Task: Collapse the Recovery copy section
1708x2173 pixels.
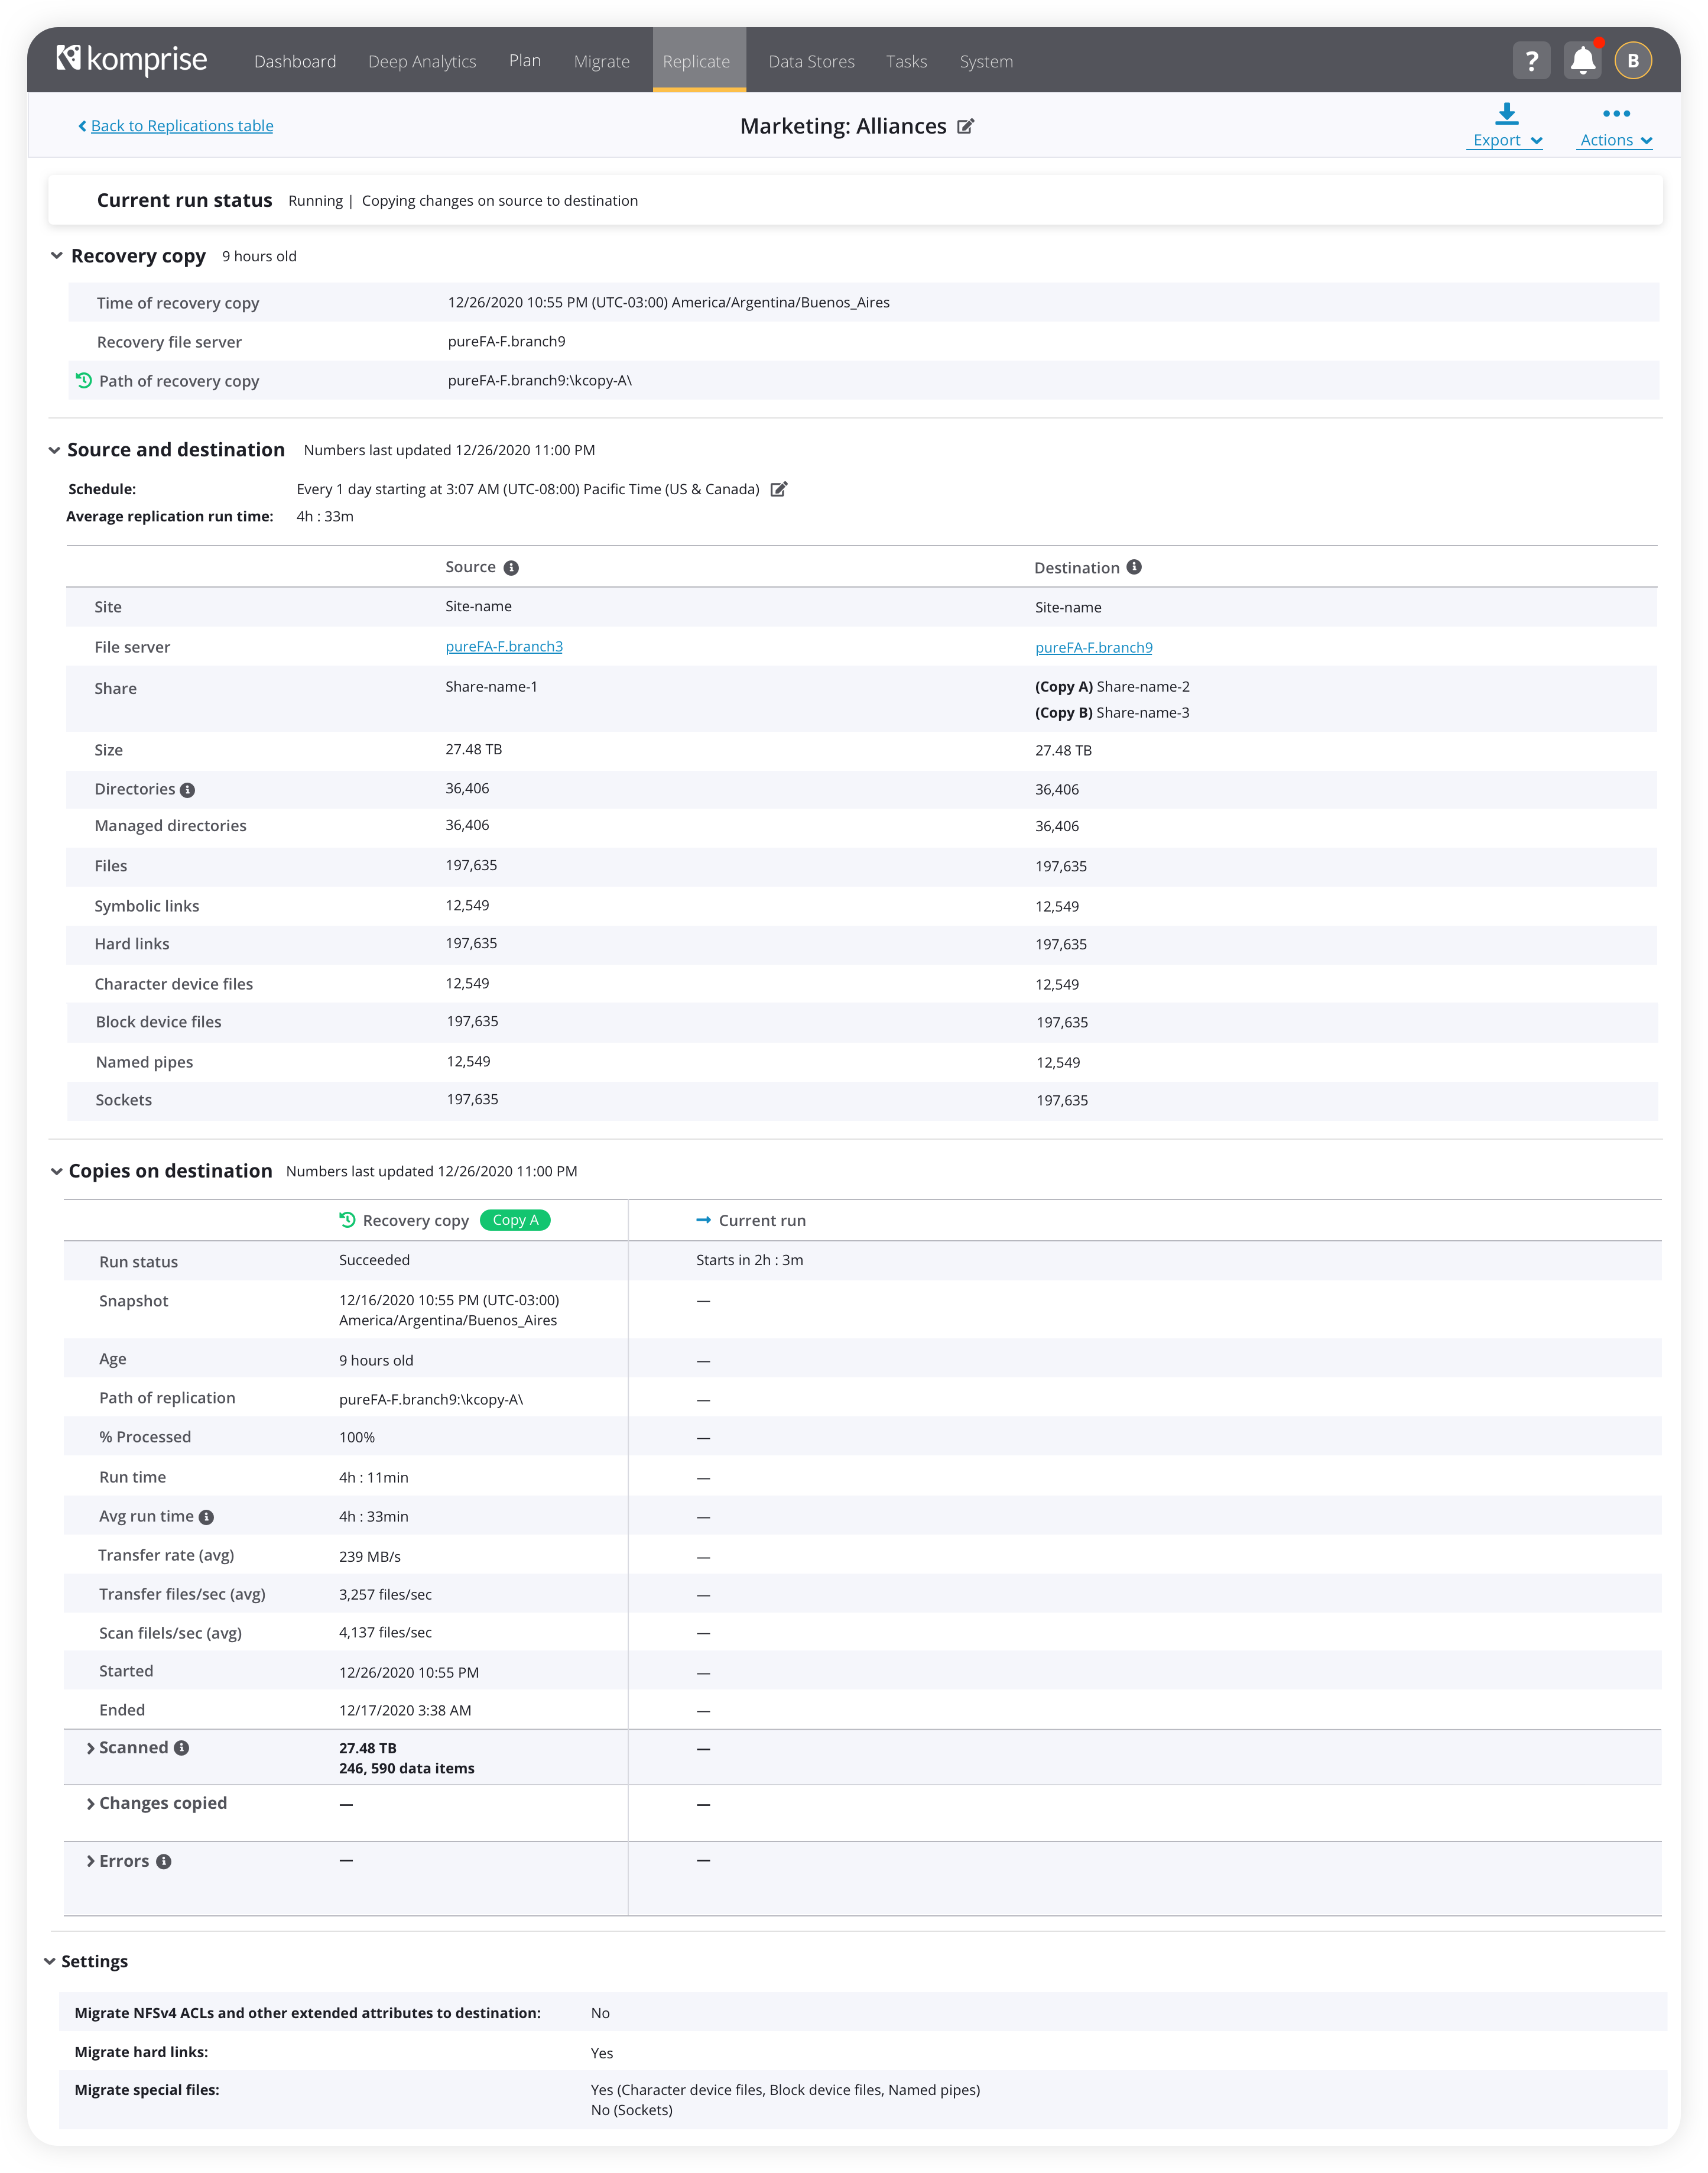Action: pos(57,256)
